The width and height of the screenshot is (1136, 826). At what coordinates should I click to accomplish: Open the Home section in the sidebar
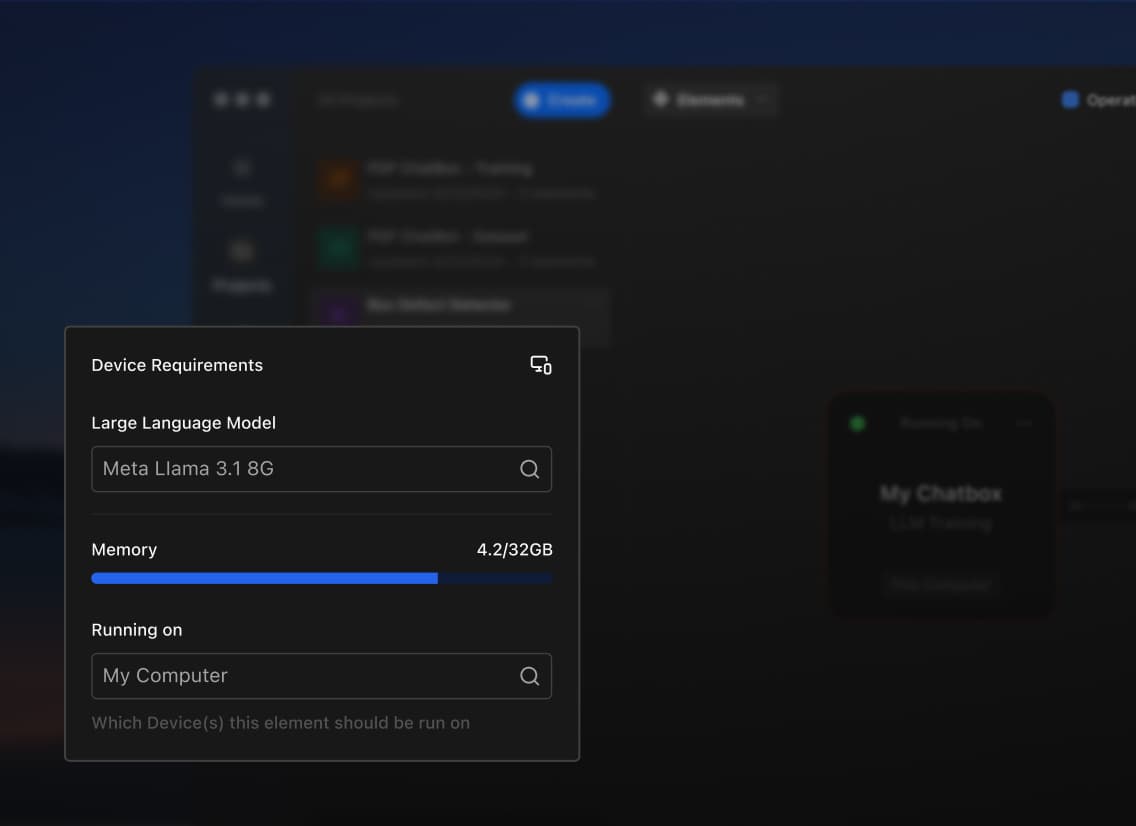pos(241,180)
